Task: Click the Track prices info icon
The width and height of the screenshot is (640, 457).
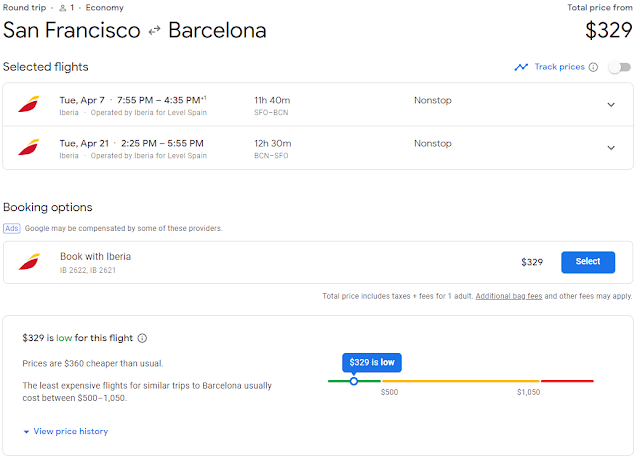Action: tap(593, 67)
